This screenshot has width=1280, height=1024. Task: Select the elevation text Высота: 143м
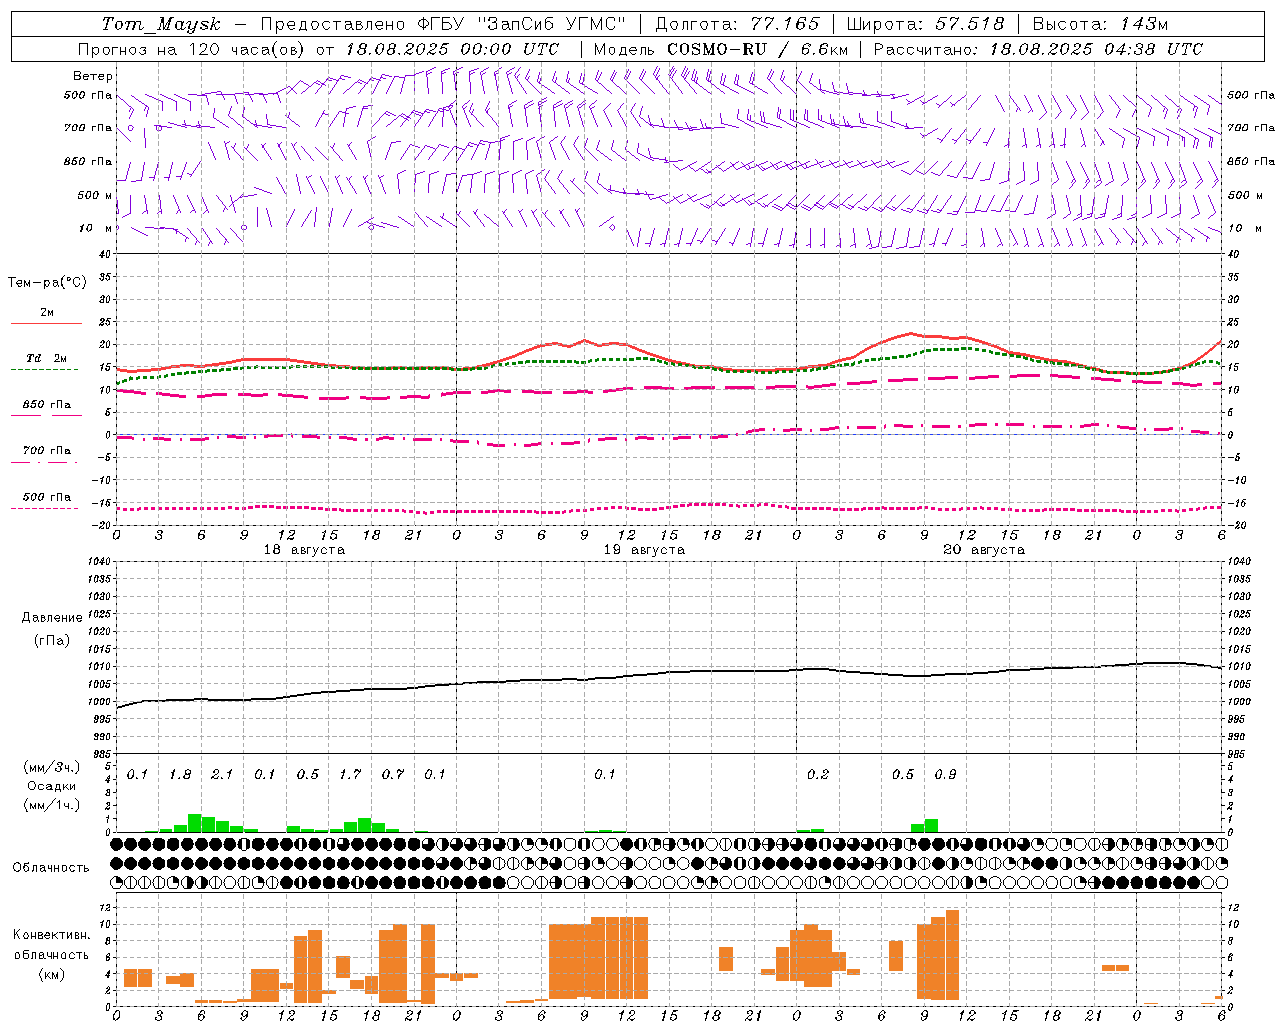[x=1100, y=24]
